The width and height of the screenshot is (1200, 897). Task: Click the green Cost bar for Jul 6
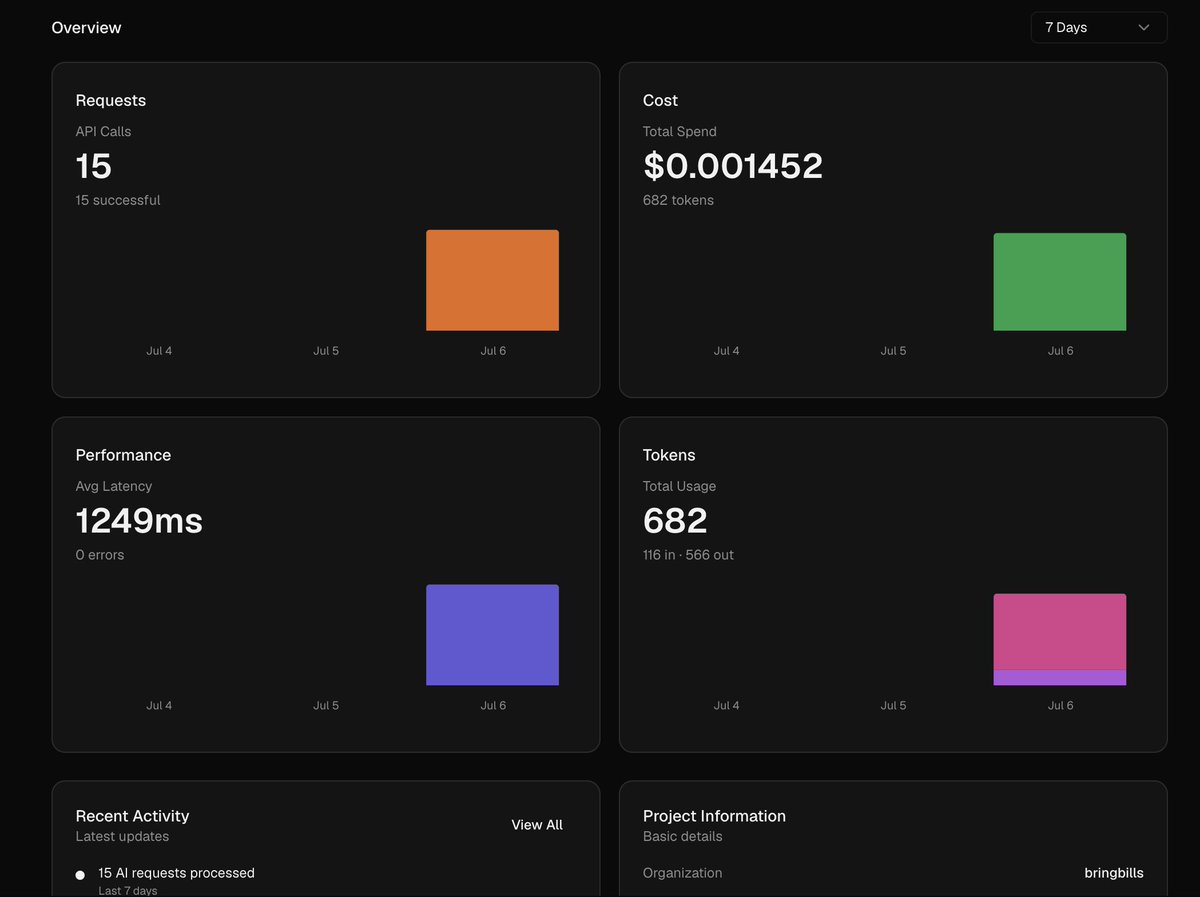(x=1060, y=282)
